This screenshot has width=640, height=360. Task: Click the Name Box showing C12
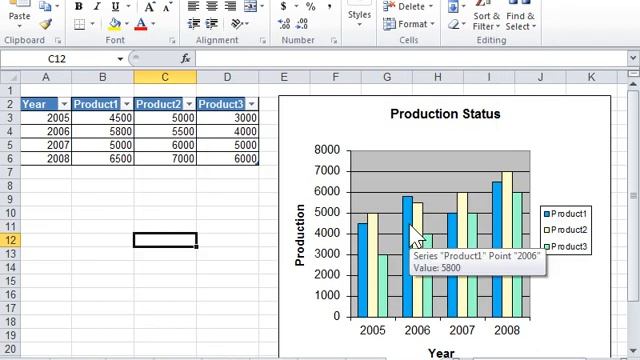pyautogui.click(x=57, y=59)
